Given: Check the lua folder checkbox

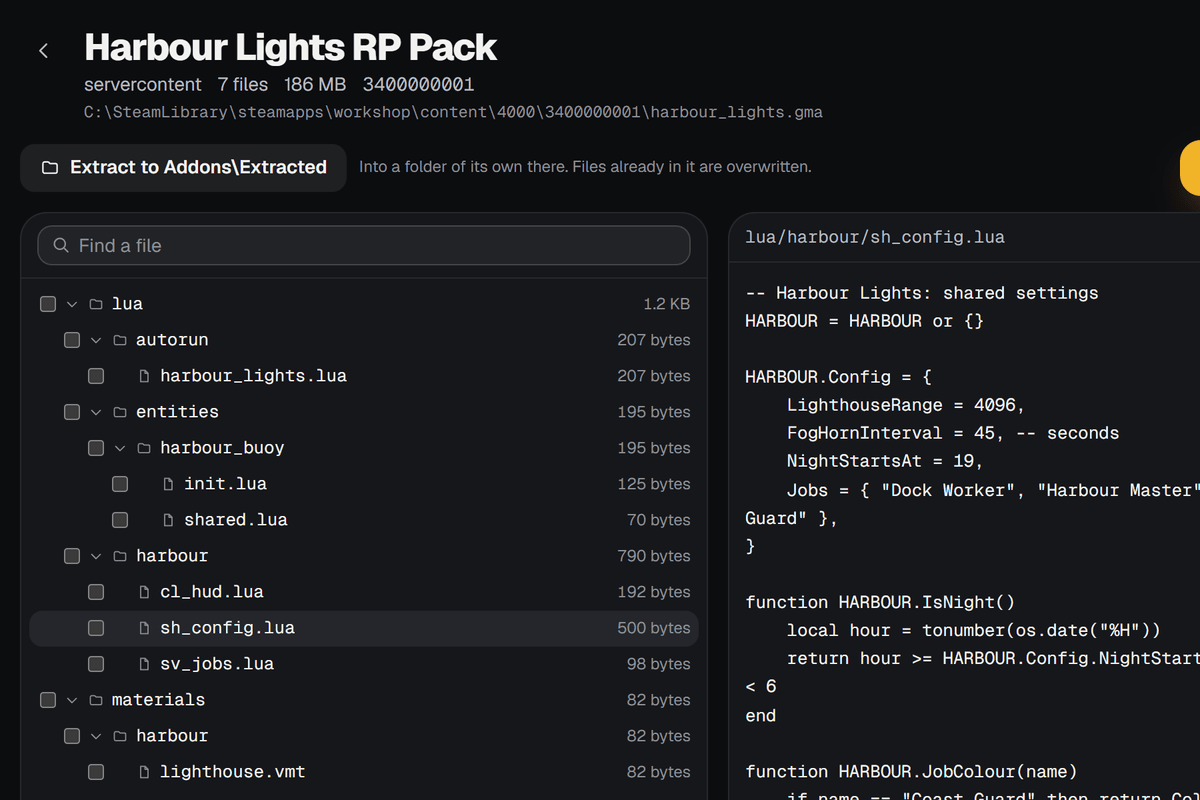Looking at the screenshot, I should coord(48,304).
